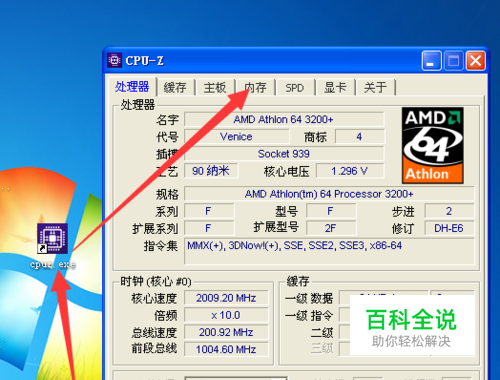Click the x 10.0 multiplier value
Viewport: 500px width, 380px height.
(x=226, y=315)
